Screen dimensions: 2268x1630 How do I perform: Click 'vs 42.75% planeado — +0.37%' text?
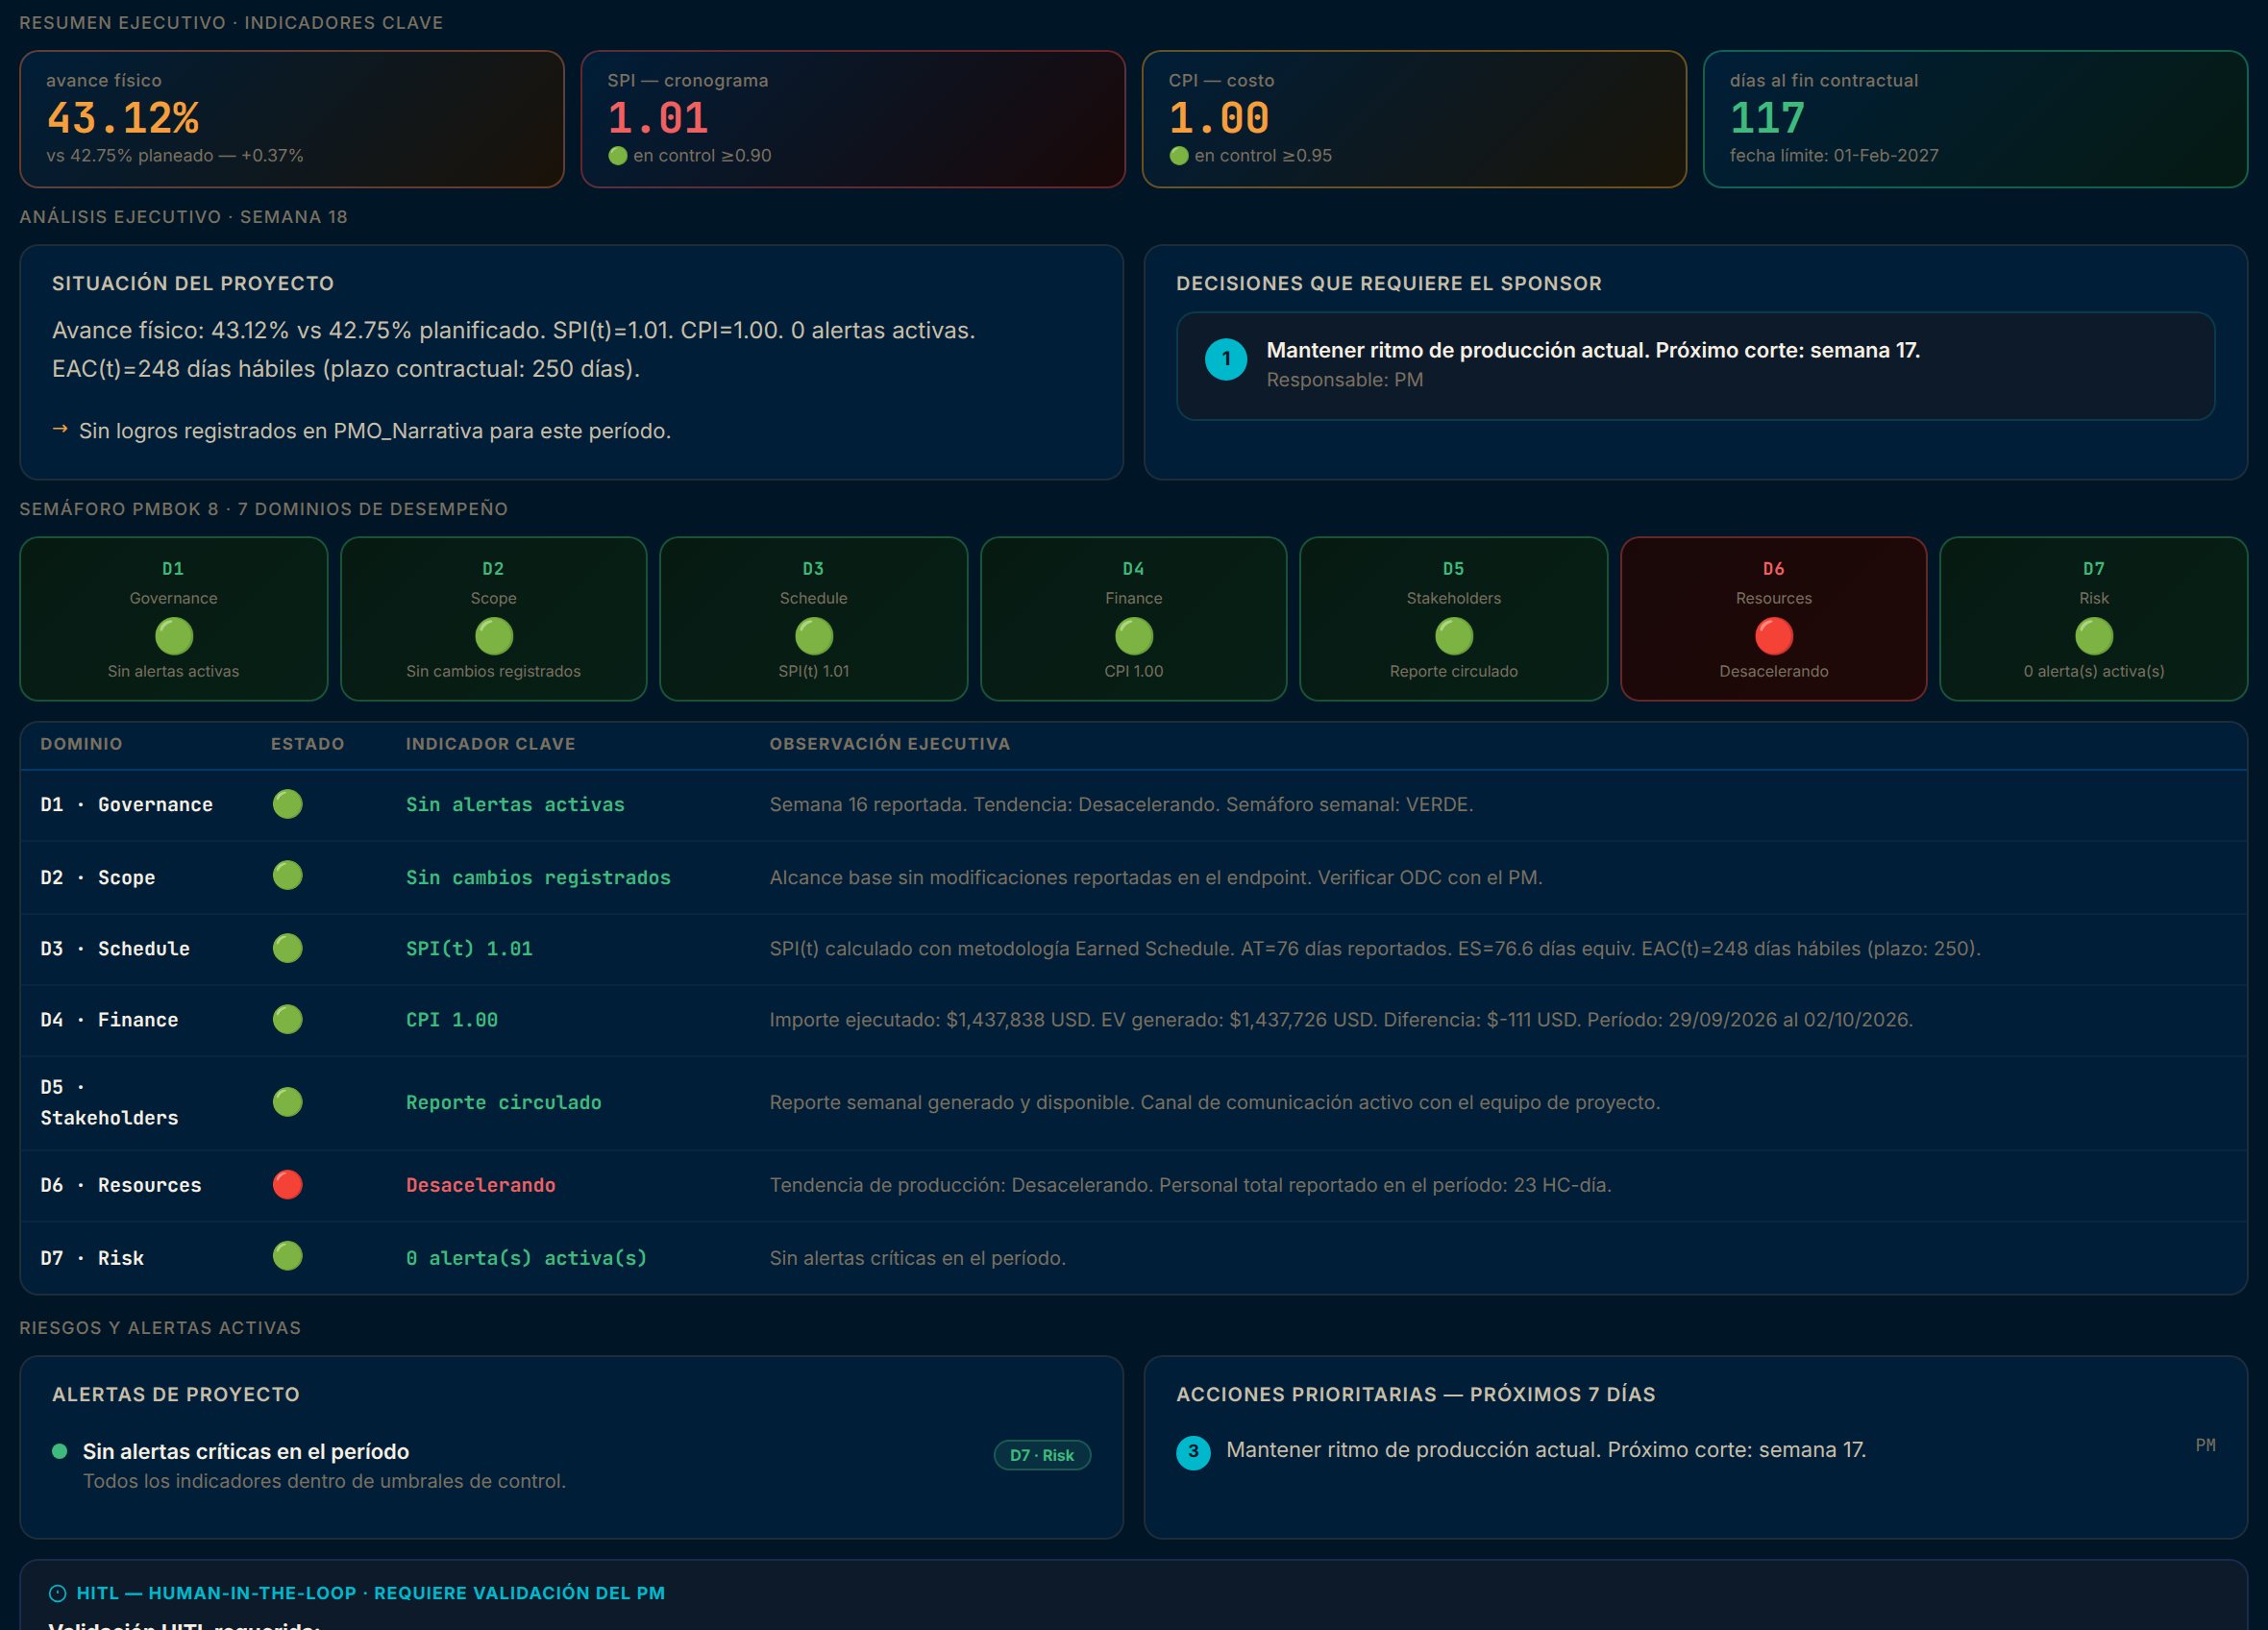175,156
